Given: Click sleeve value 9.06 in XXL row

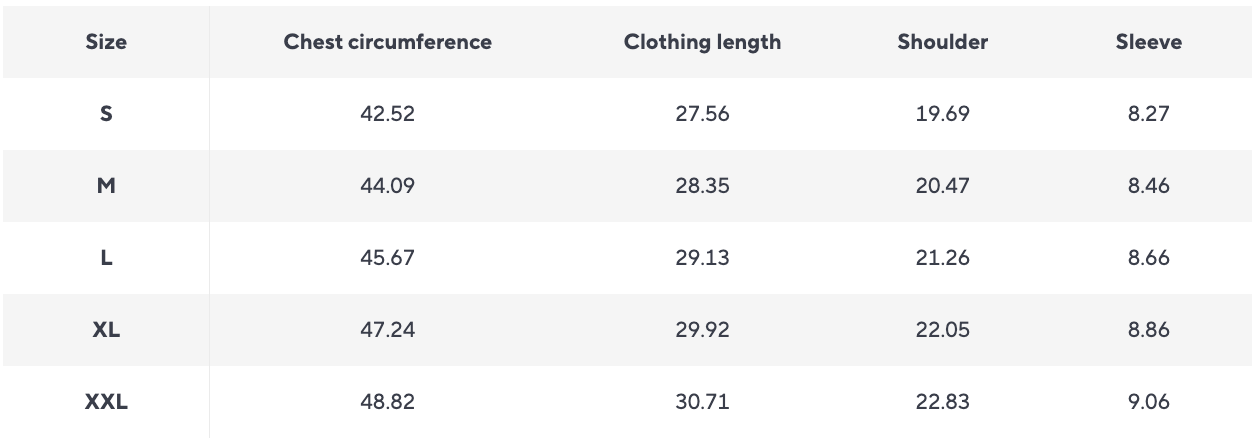Looking at the screenshot, I should tap(1149, 403).
